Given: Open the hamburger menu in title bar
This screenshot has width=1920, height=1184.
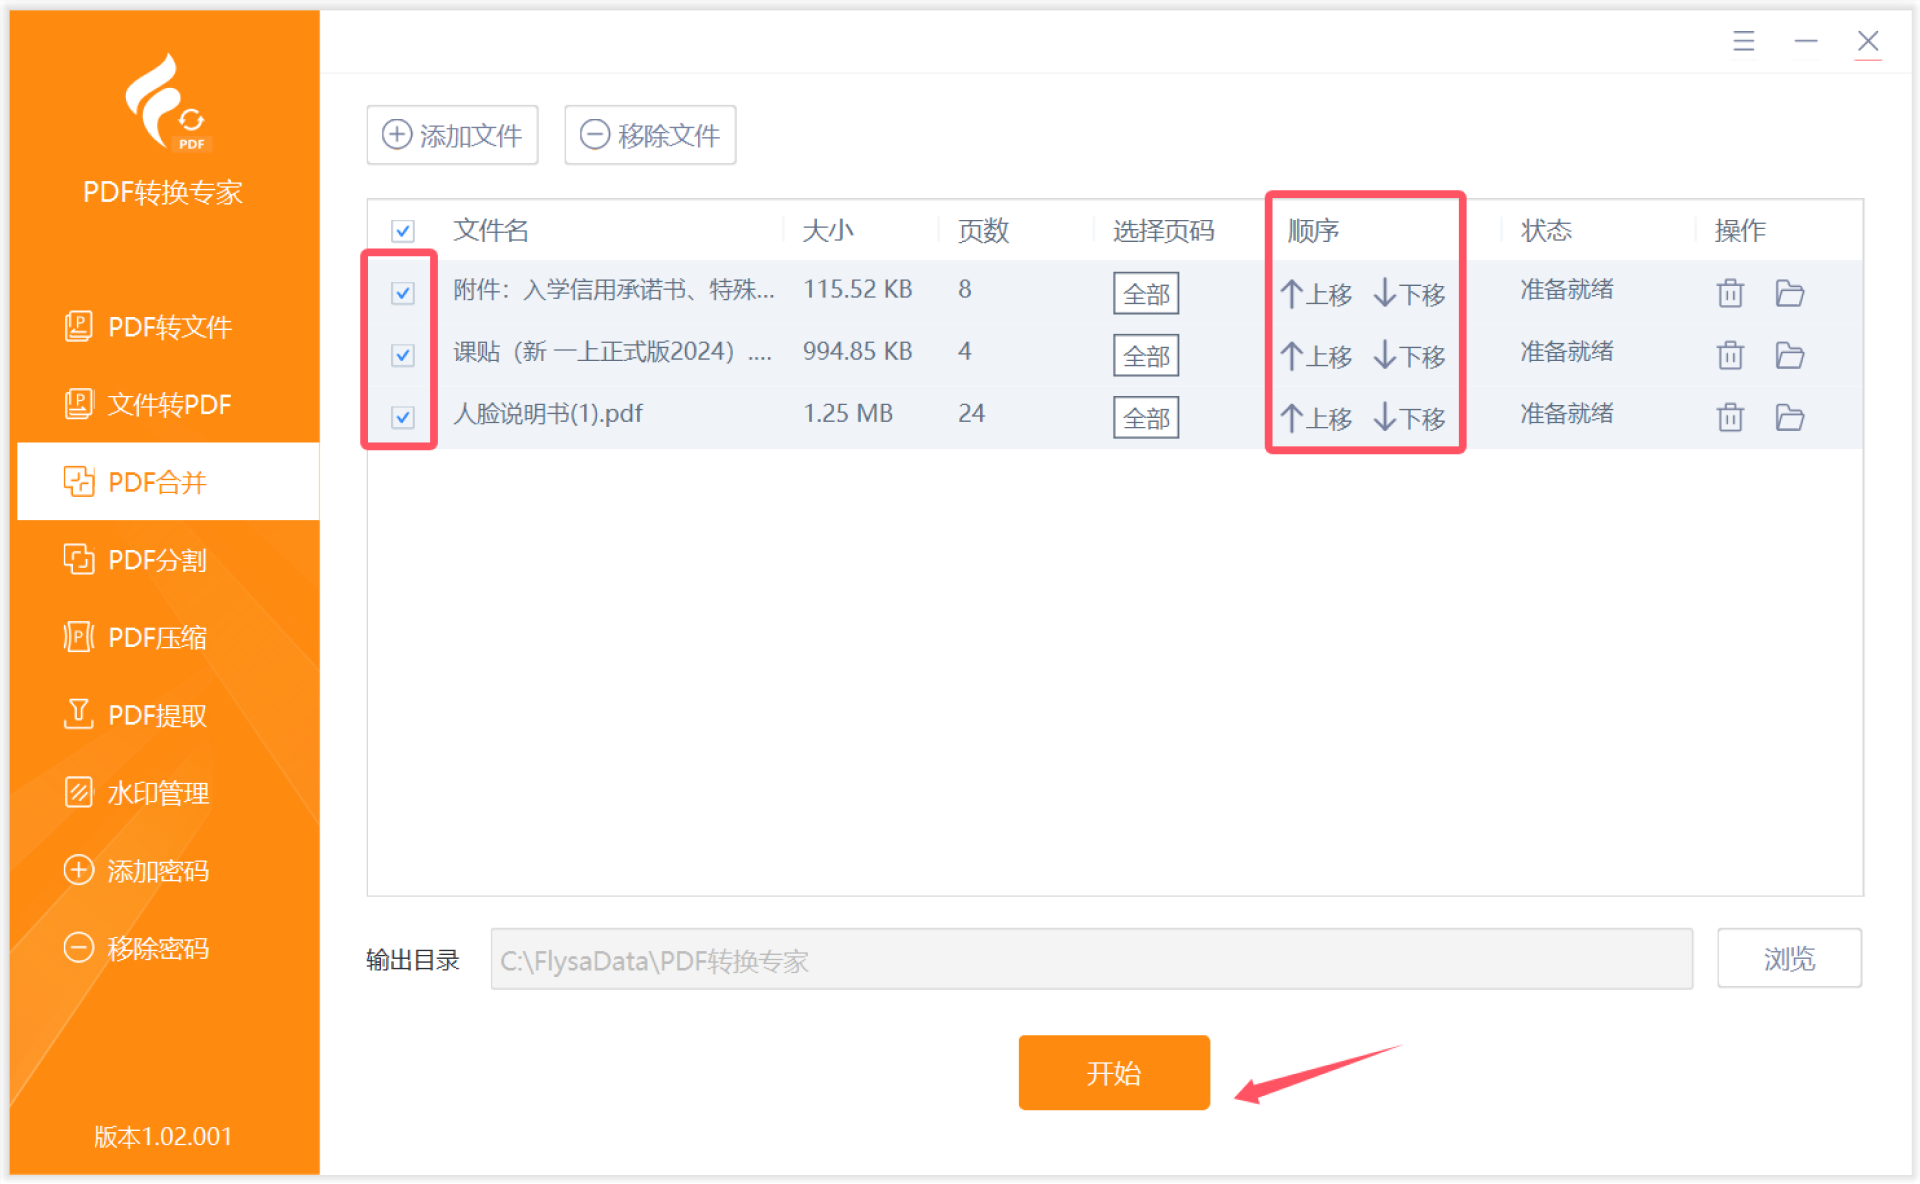Looking at the screenshot, I should pos(1743,41).
